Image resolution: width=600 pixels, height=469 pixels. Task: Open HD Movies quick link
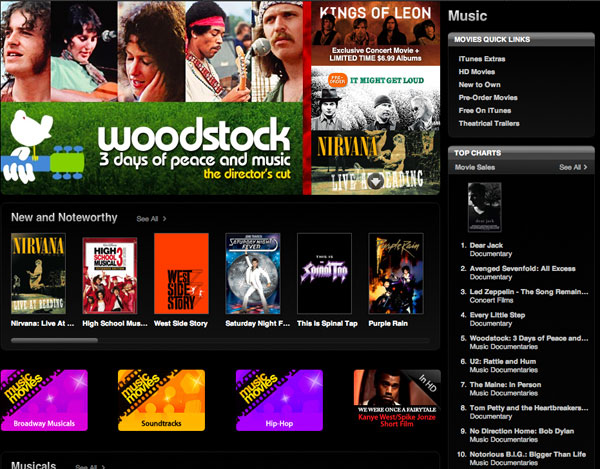(477, 72)
